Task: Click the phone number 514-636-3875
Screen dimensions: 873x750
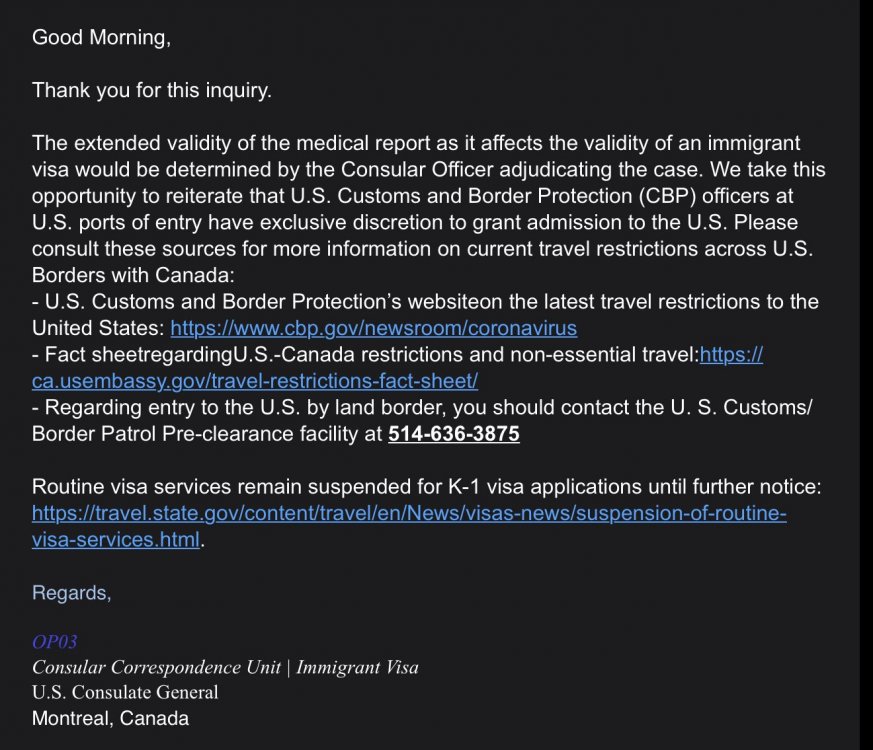Action: [453, 434]
